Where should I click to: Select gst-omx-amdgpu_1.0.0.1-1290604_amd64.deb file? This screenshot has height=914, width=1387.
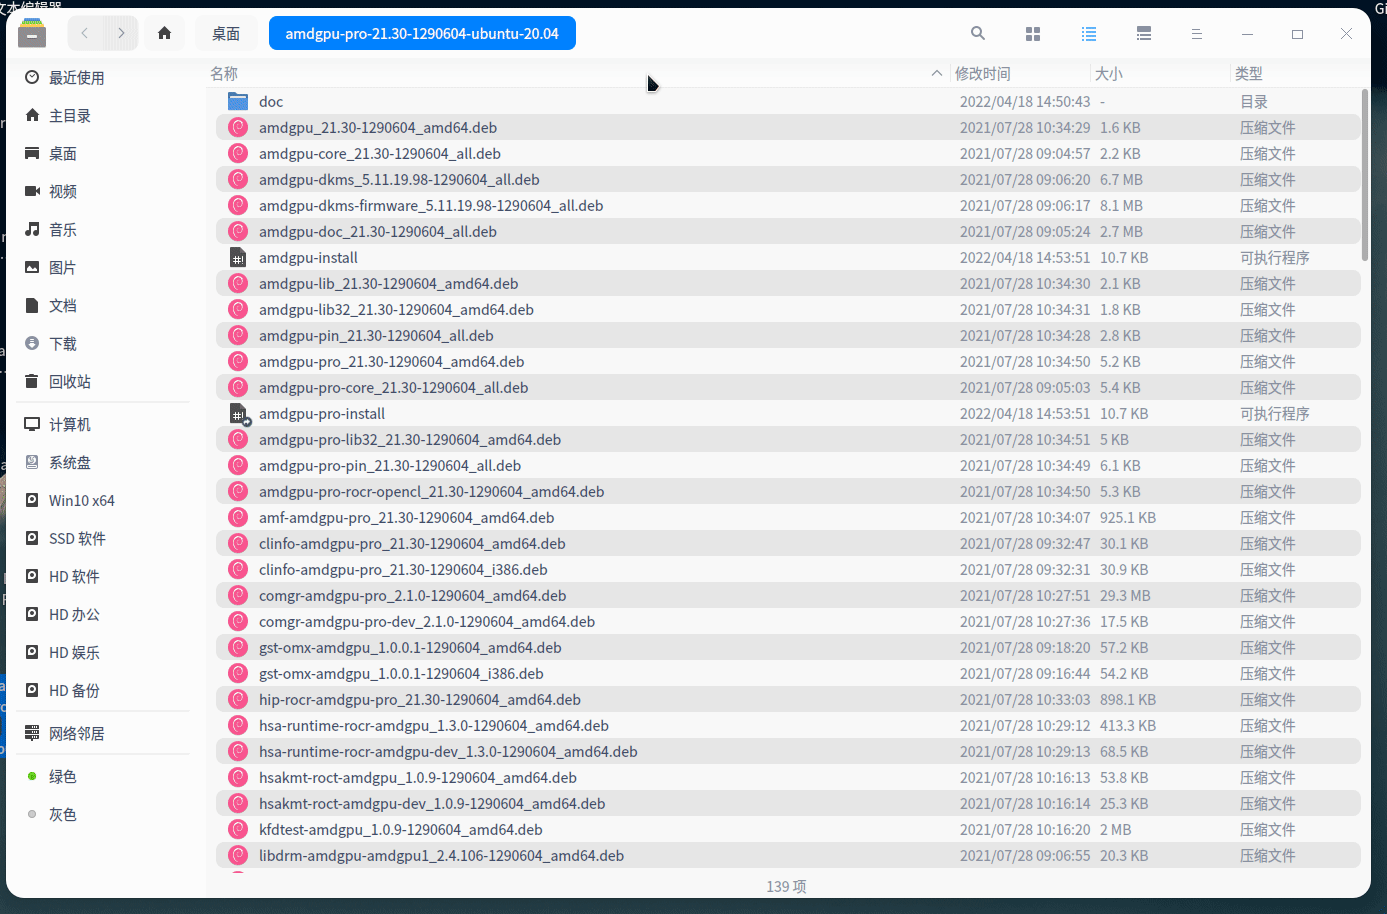(x=788, y=648)
